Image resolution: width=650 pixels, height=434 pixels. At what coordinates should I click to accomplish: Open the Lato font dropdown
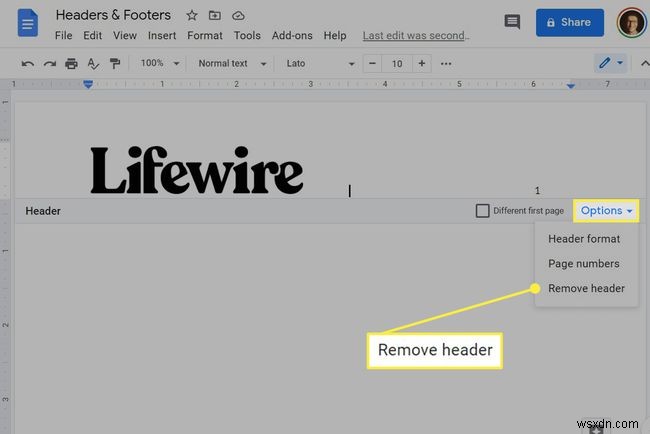tap(320, 63)
